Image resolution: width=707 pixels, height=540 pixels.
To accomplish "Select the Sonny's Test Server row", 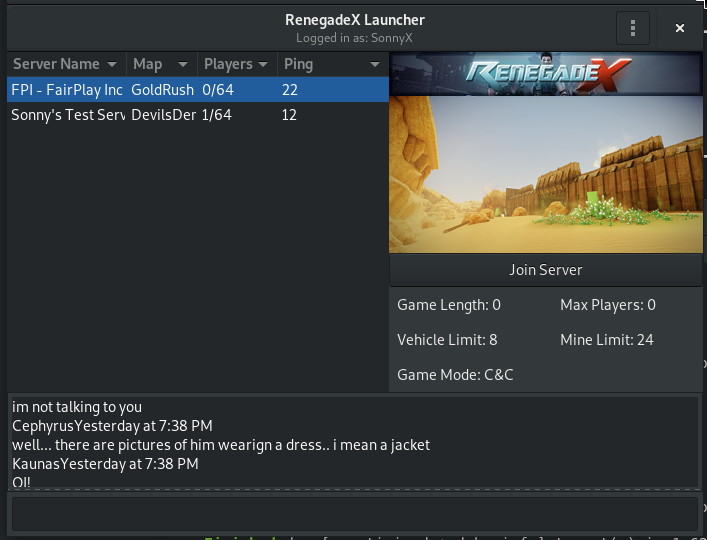I will coord(198,114).
